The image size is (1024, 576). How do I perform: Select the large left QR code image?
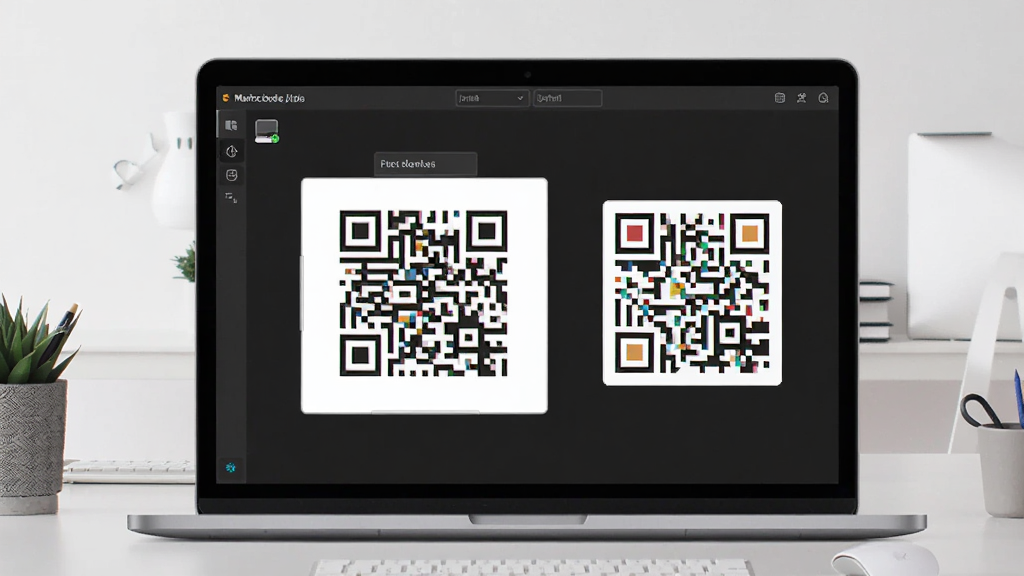pos(424,293)
